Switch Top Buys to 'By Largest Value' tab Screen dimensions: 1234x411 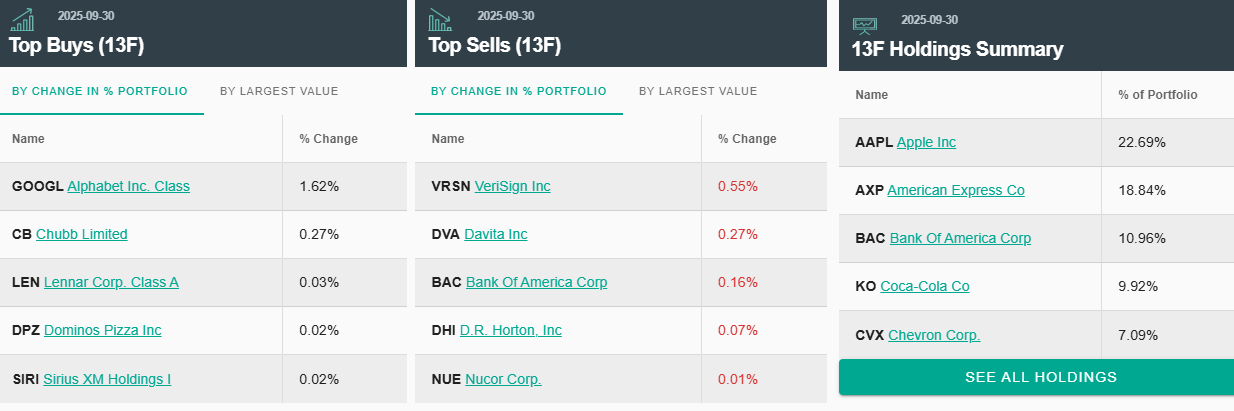(279, 91)
